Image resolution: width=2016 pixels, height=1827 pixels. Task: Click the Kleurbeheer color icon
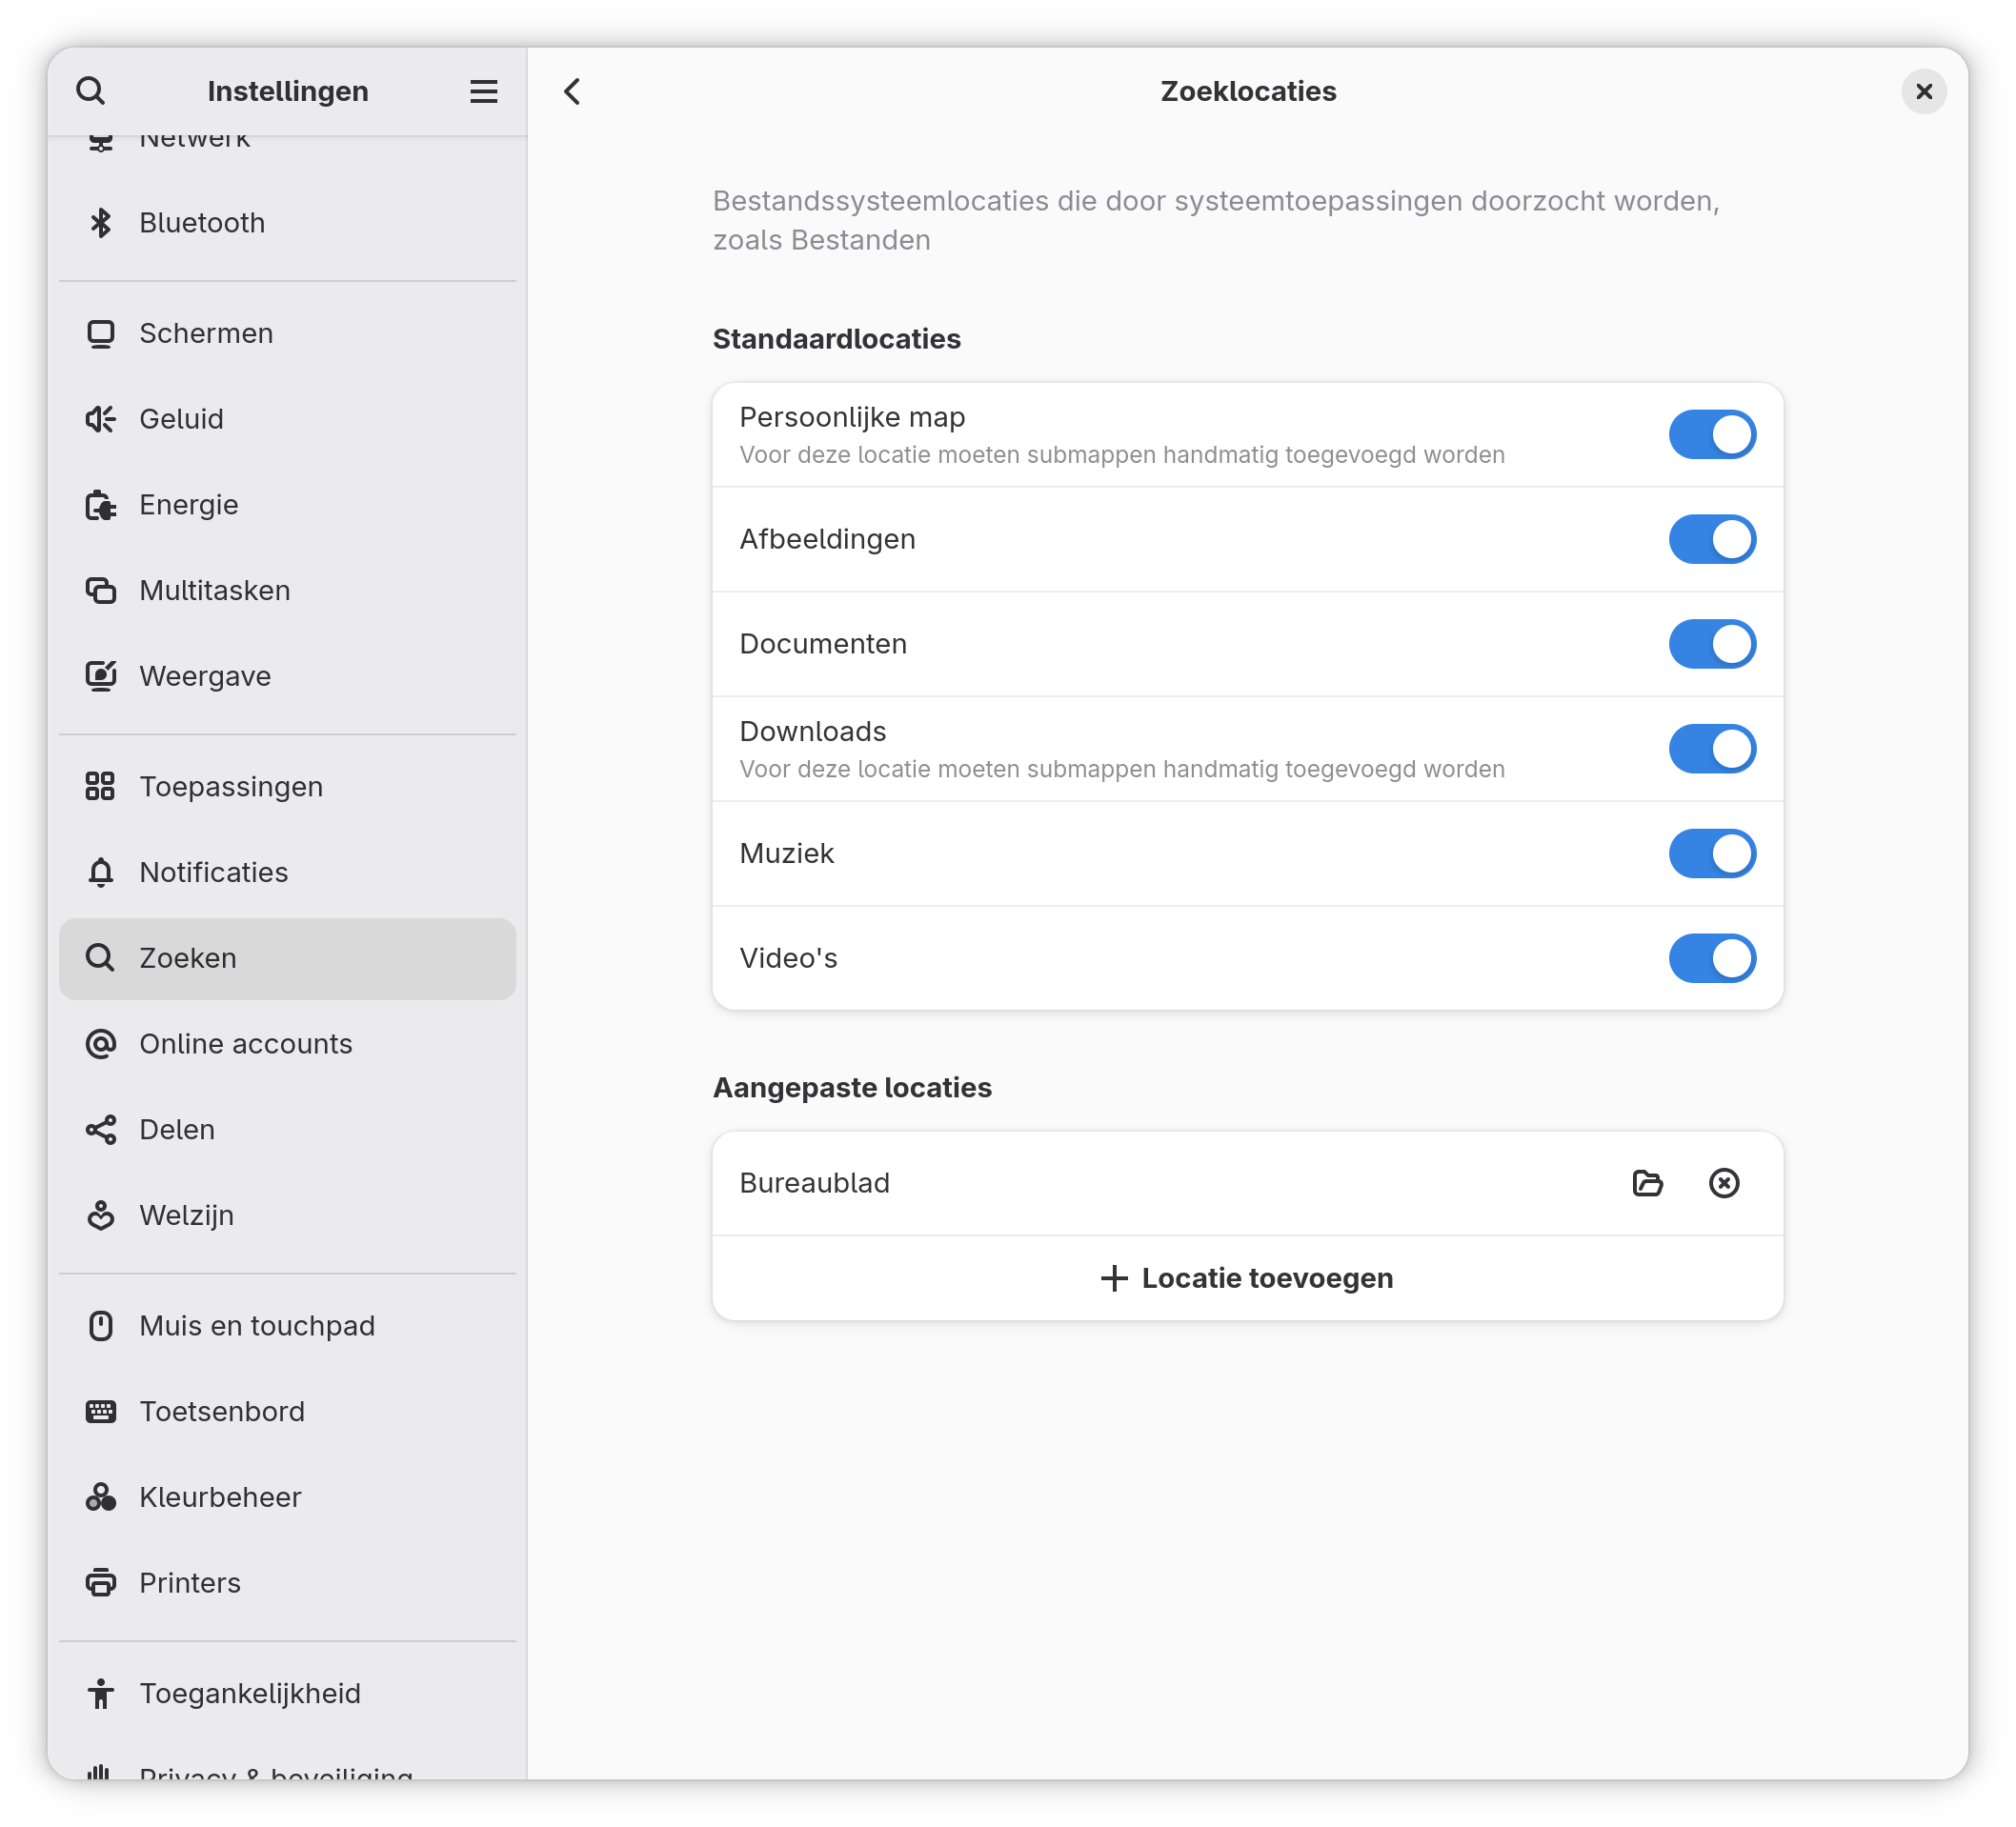pos(100,1497)
